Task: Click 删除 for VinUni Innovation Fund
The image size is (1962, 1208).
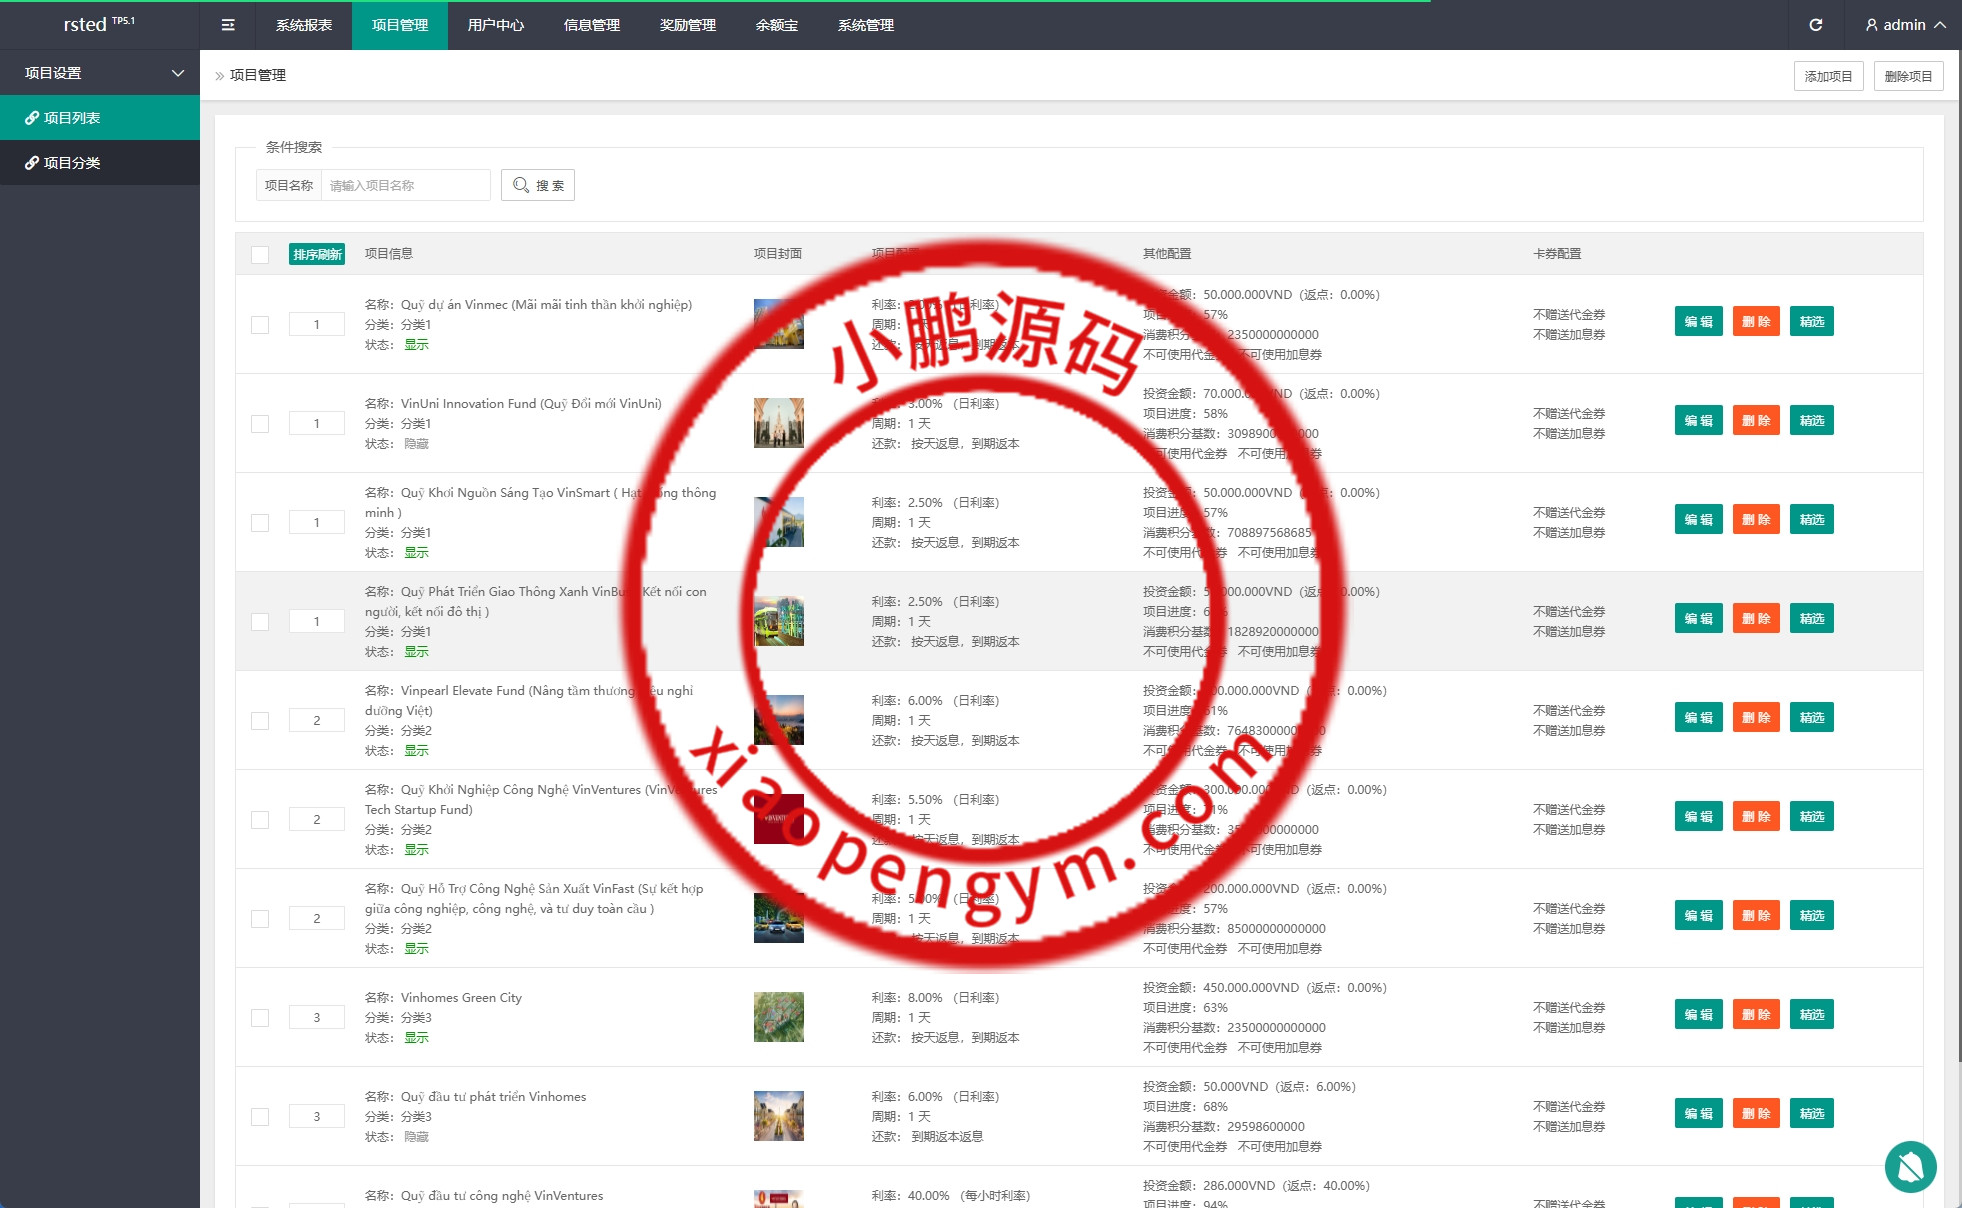Action: (1756, 420)
